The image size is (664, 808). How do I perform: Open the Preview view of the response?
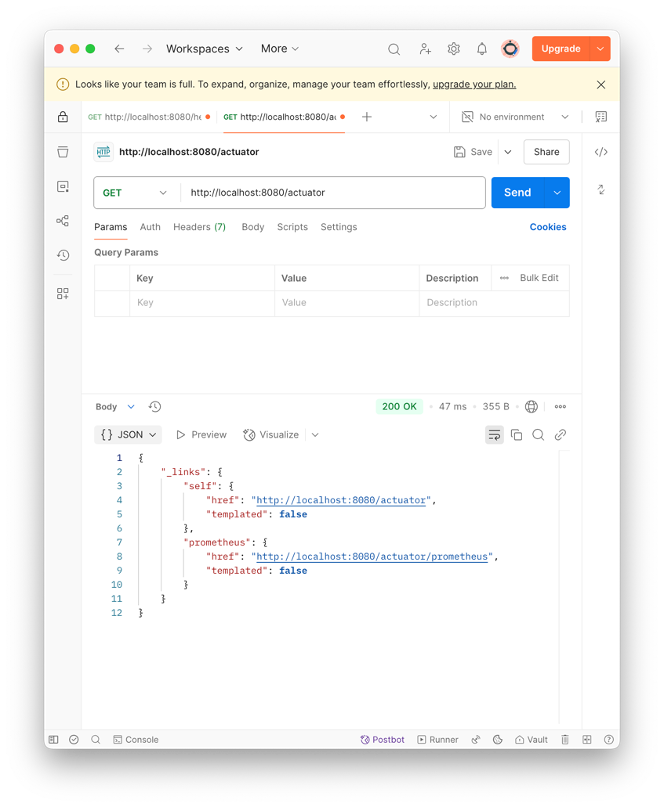coord(201,434)
